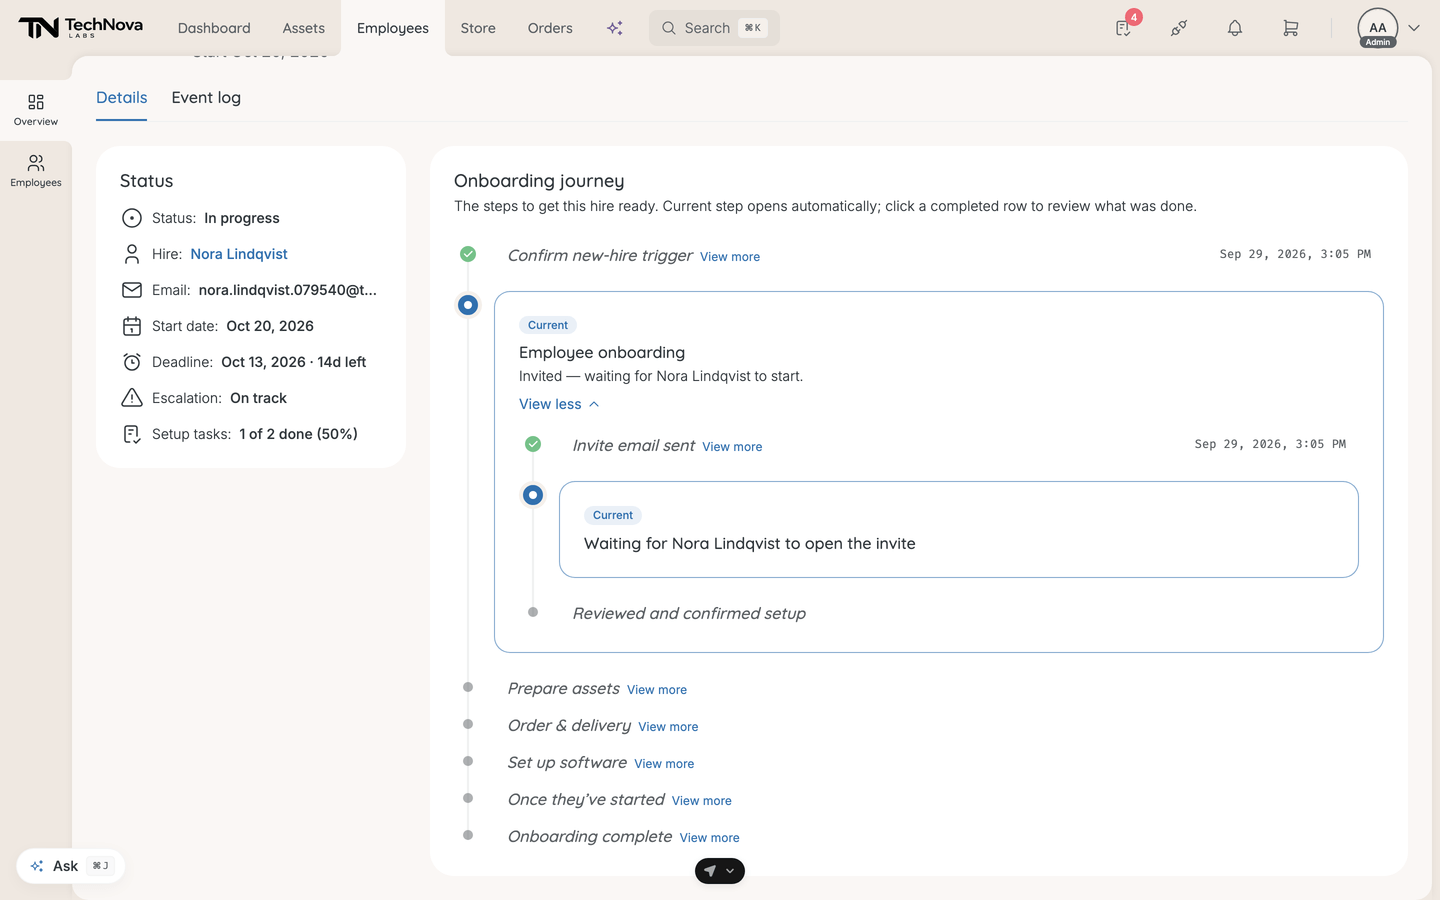Click the green check on Confirm new-hire trigger
Screen dimensions: 1440x900
(x=468, y=254)
